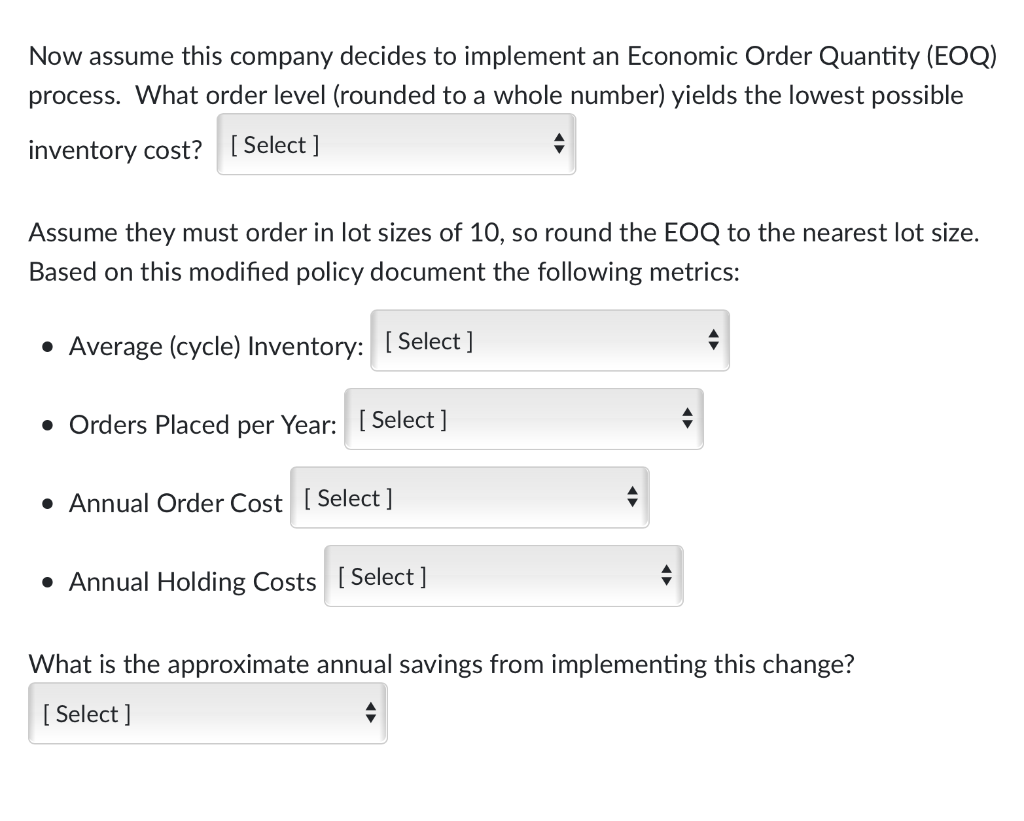Click the "Orders Placed per Year:" label
Viewport: 1024px width, 821px height.
pyautogui.click(x=203, y=425)
